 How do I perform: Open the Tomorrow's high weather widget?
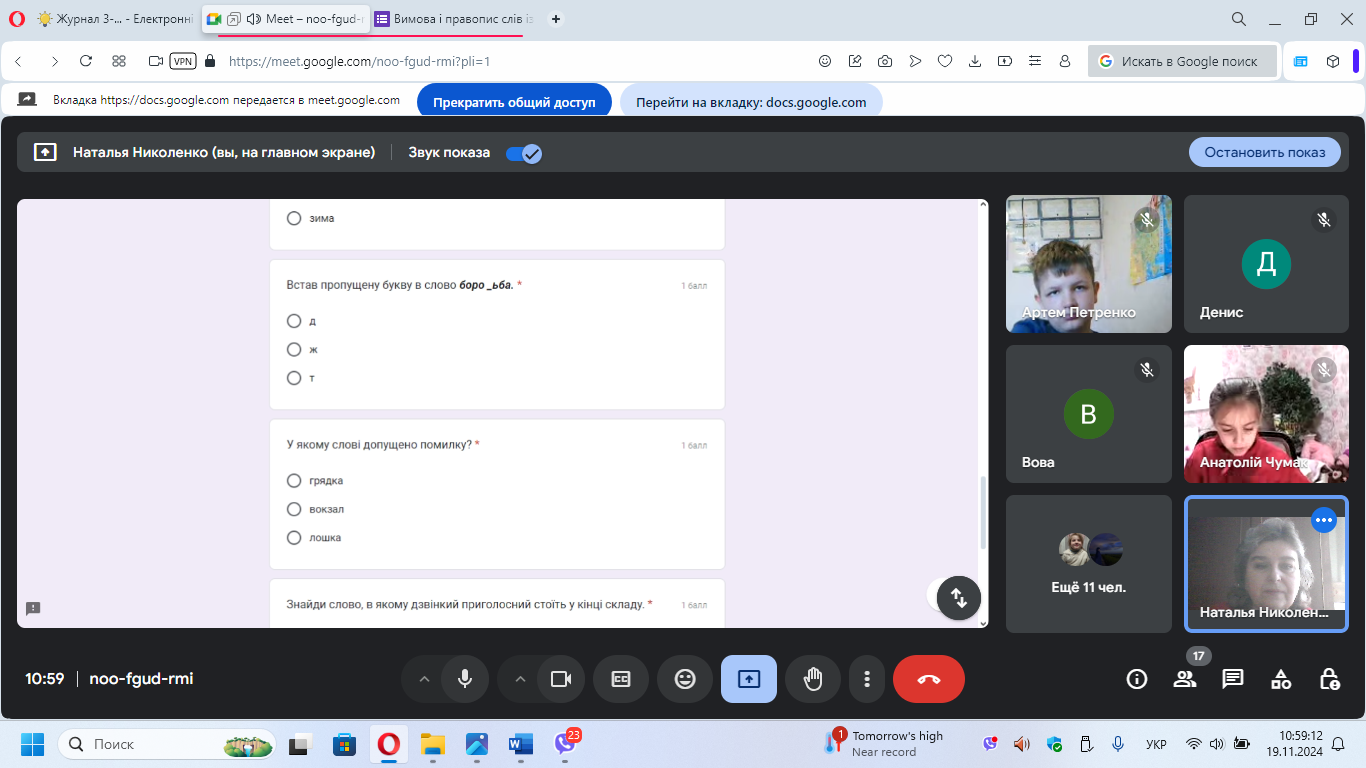885,744
